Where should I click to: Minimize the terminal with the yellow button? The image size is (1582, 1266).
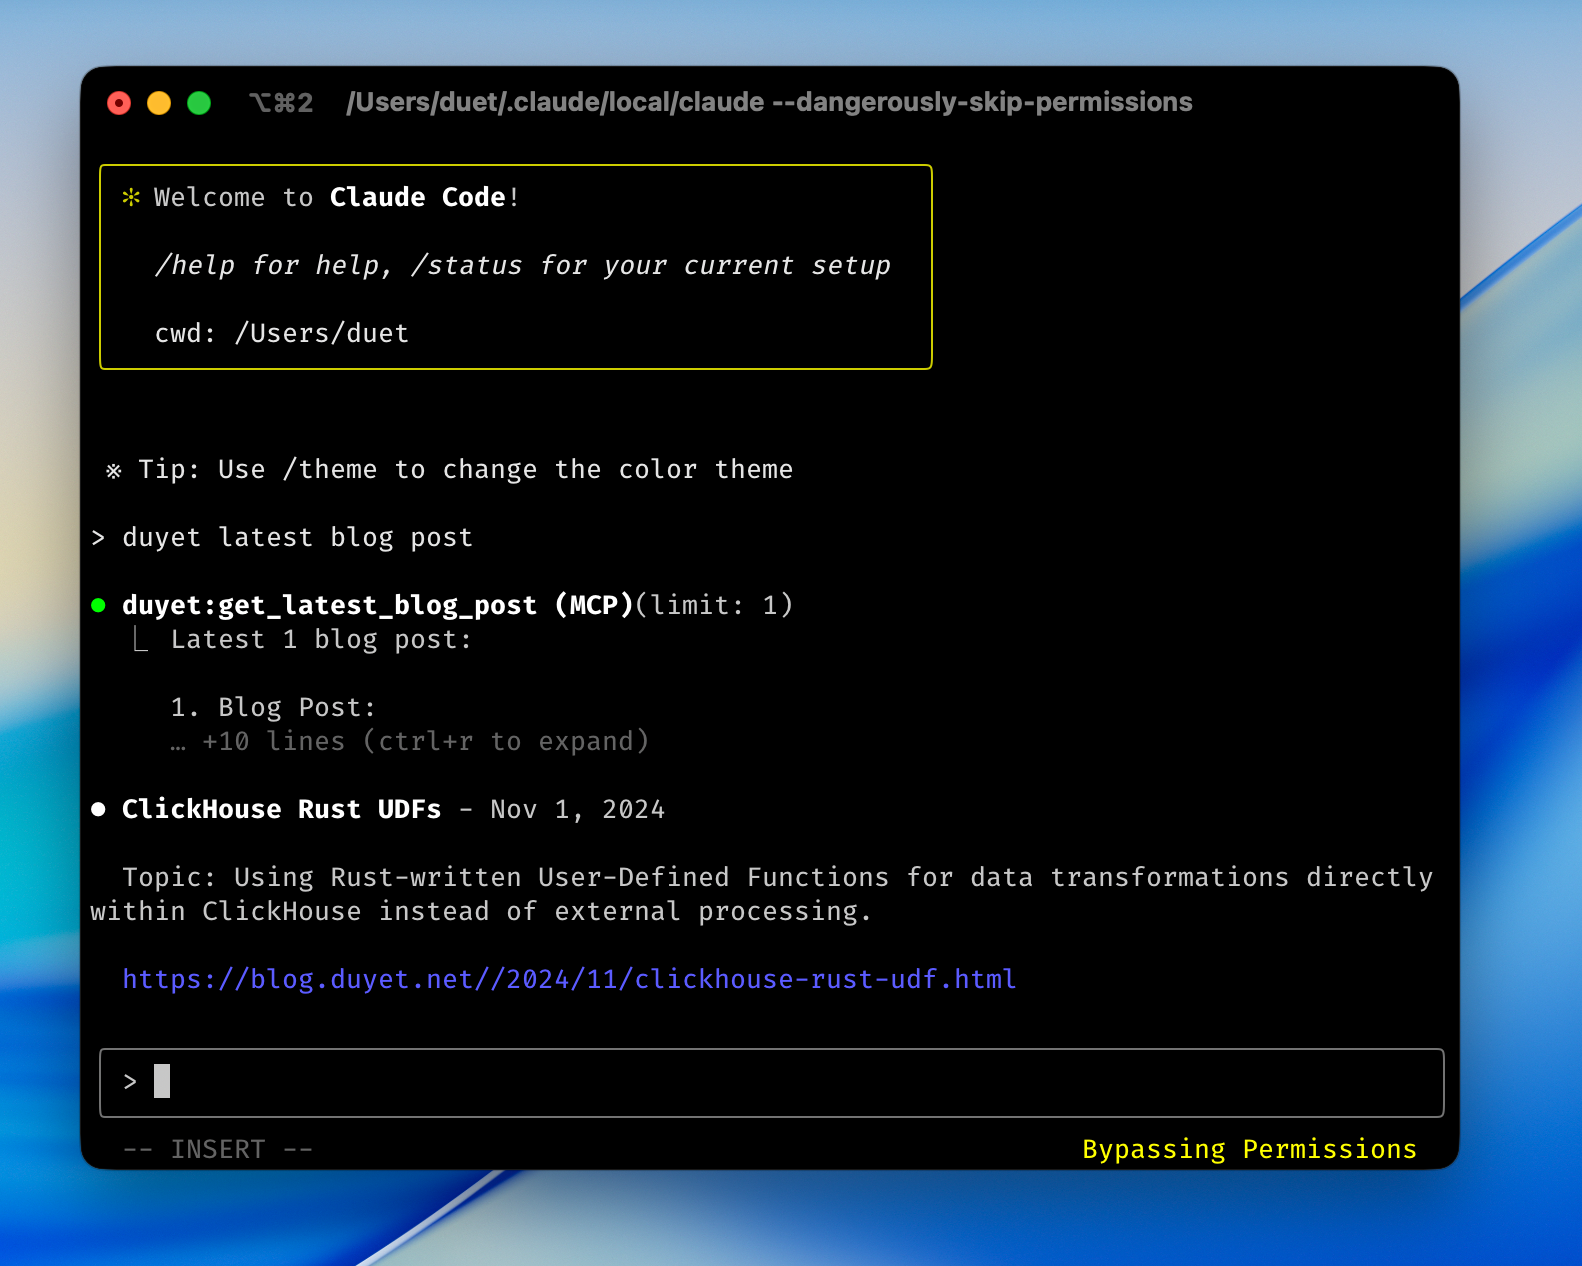coord(159,103)
